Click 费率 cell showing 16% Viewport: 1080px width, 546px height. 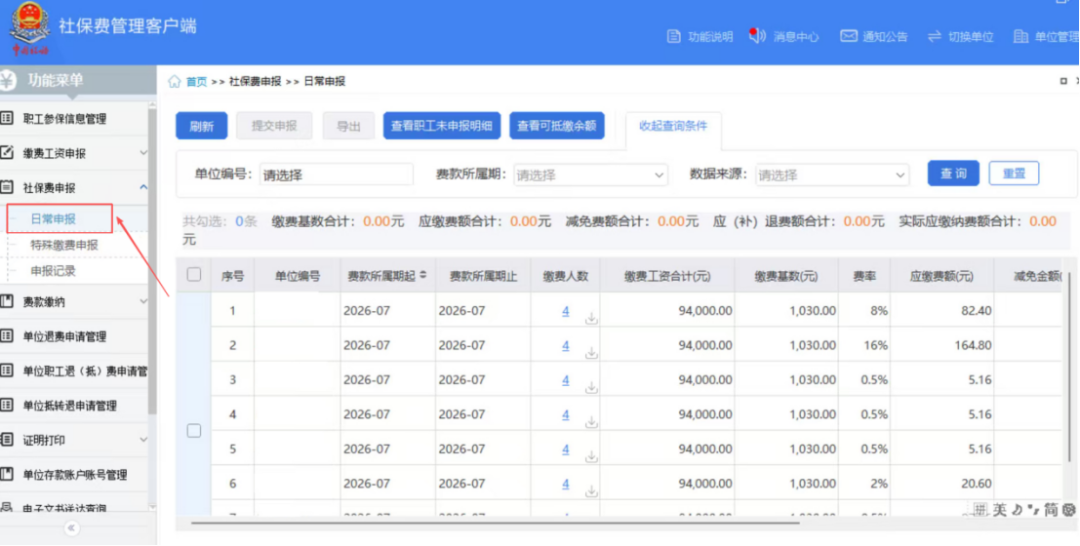(875, 346)
